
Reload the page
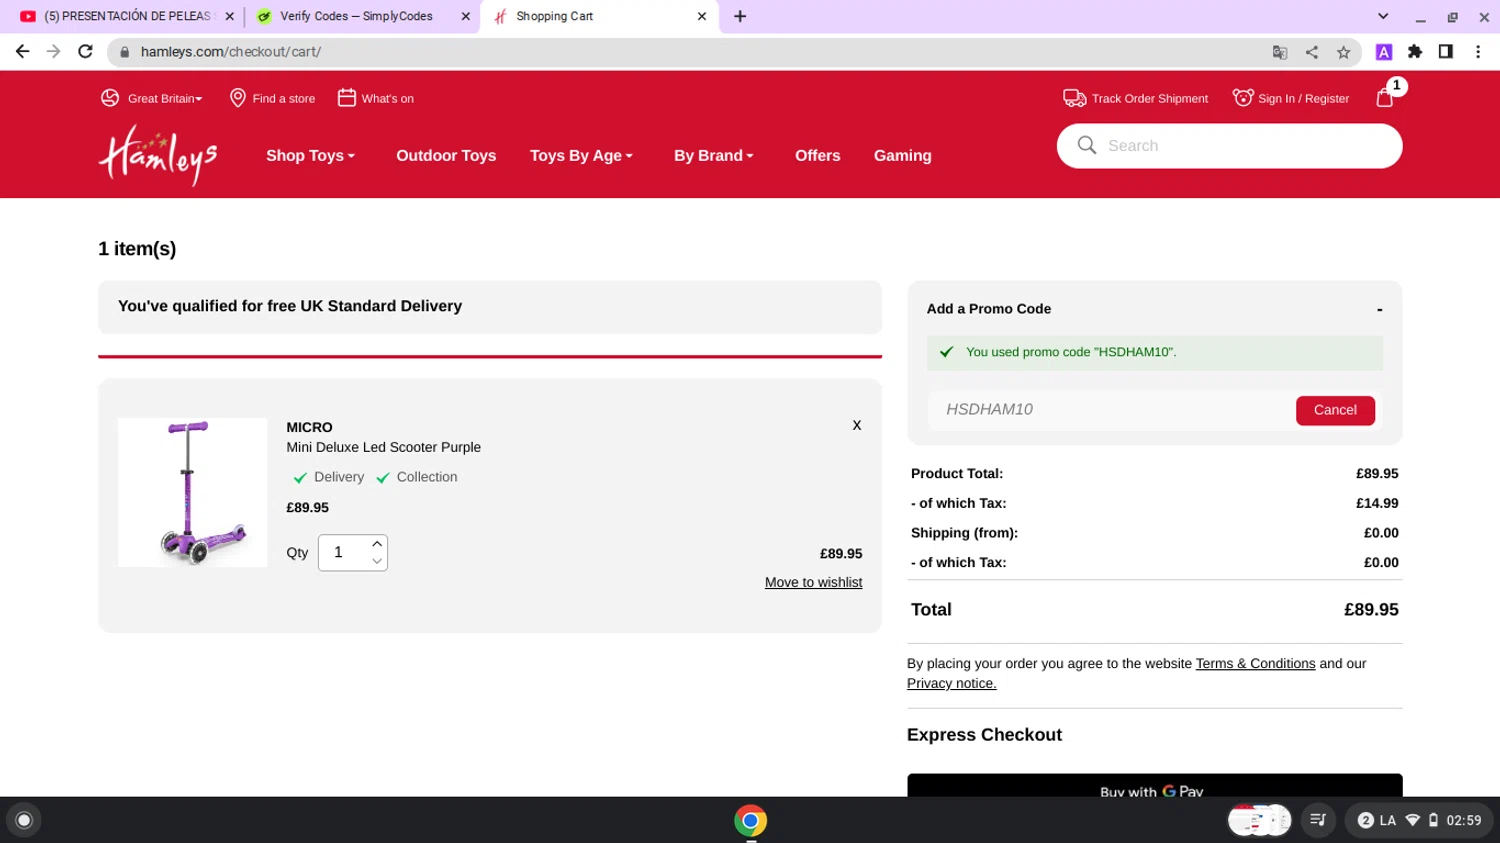[85, 52]
